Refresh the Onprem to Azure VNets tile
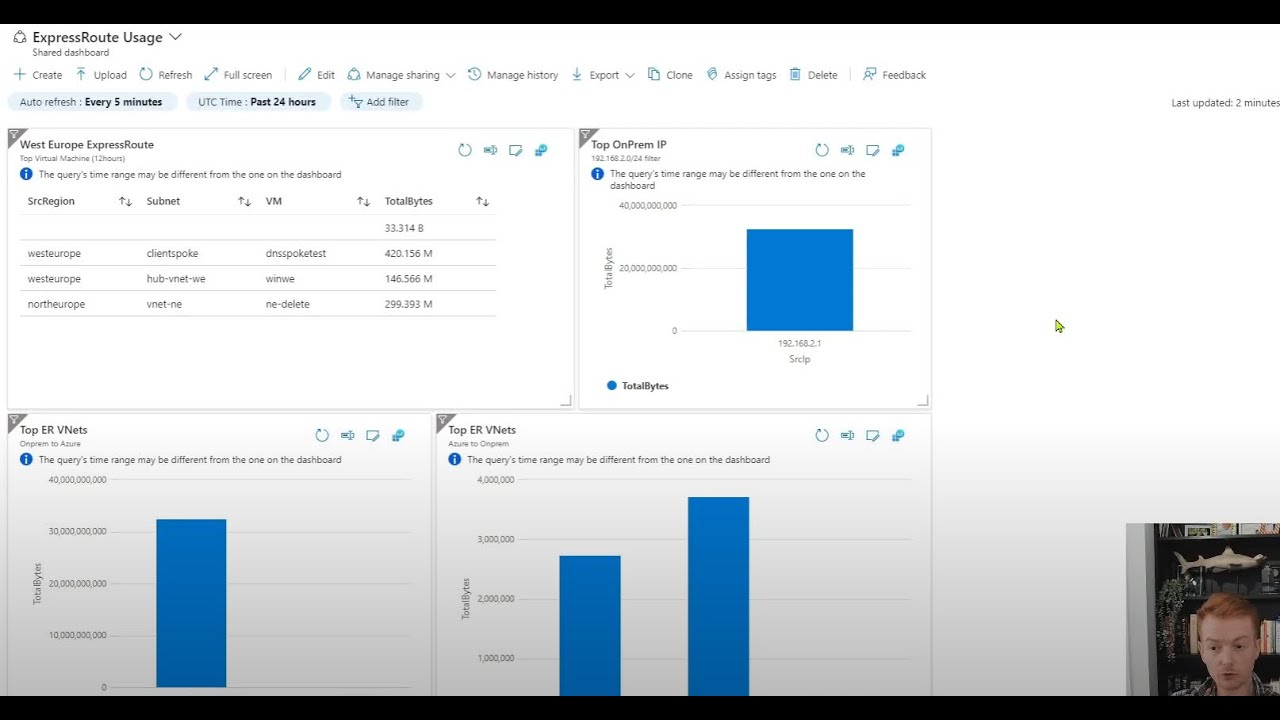The width and height of the screenshot is (1280, 720). coord(322,435)
